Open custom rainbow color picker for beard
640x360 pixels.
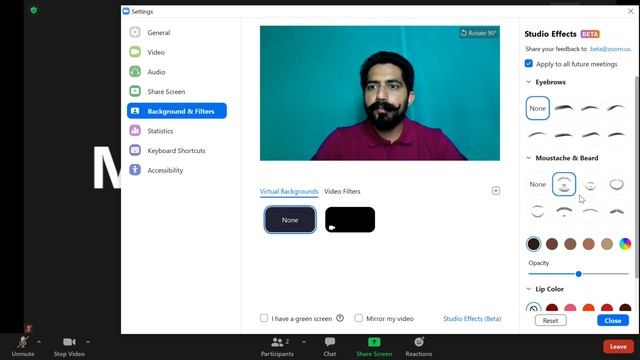[625, 244]
